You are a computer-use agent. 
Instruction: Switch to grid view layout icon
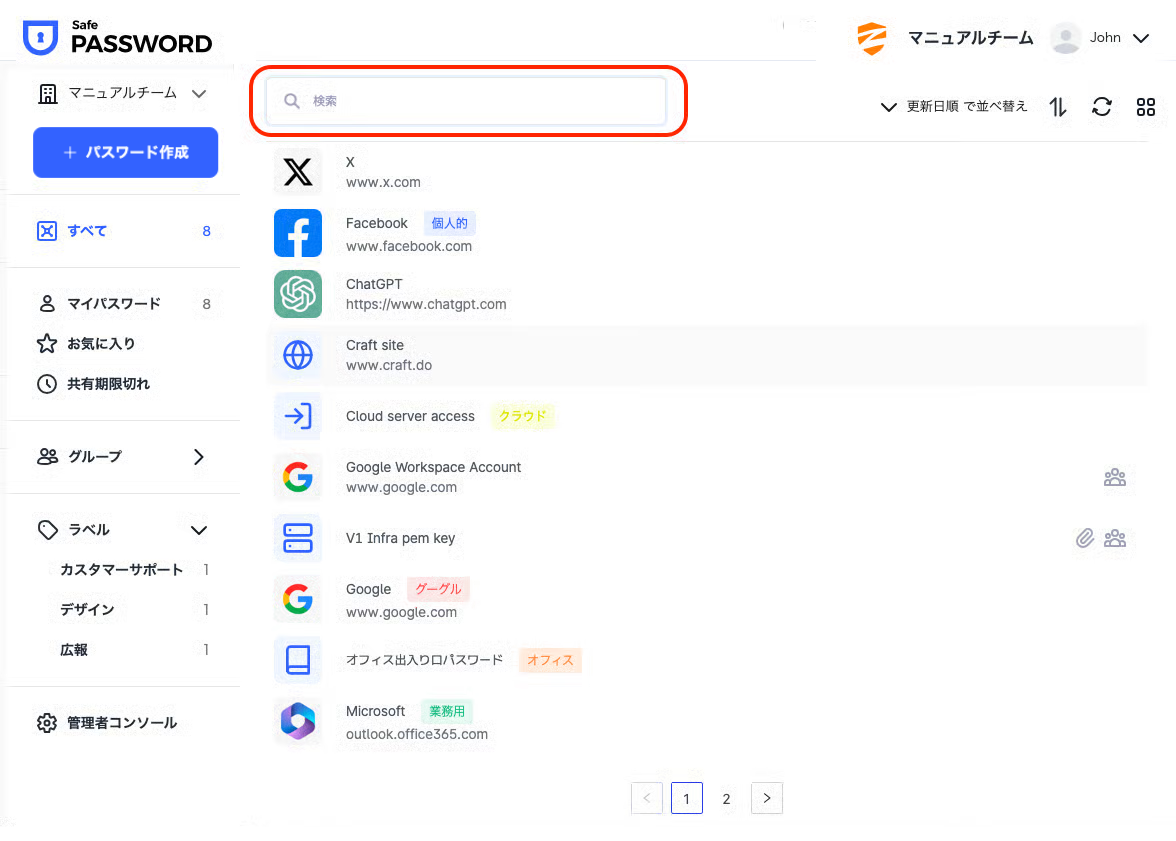click(x=1146, y=107)
